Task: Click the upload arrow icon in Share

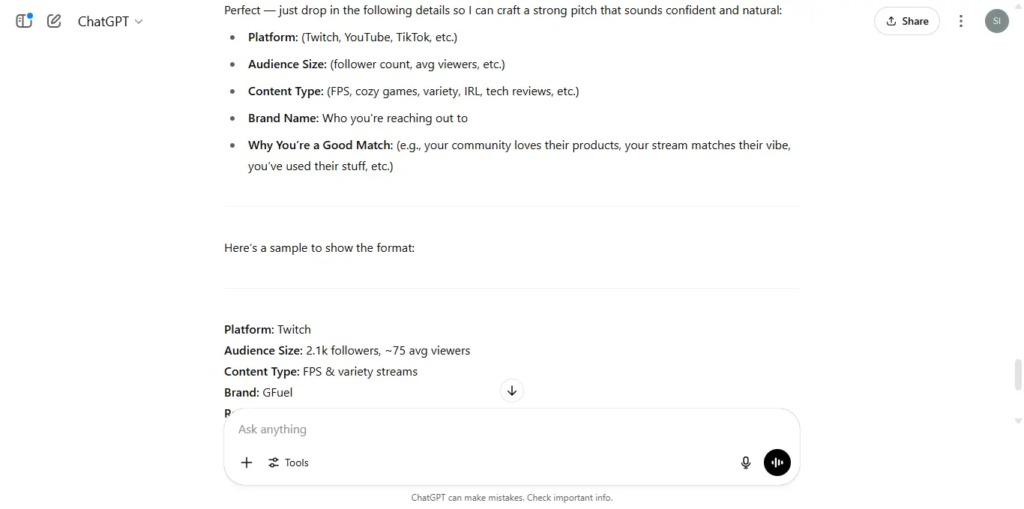Action: pyautogui.click(x=891, y=21)
